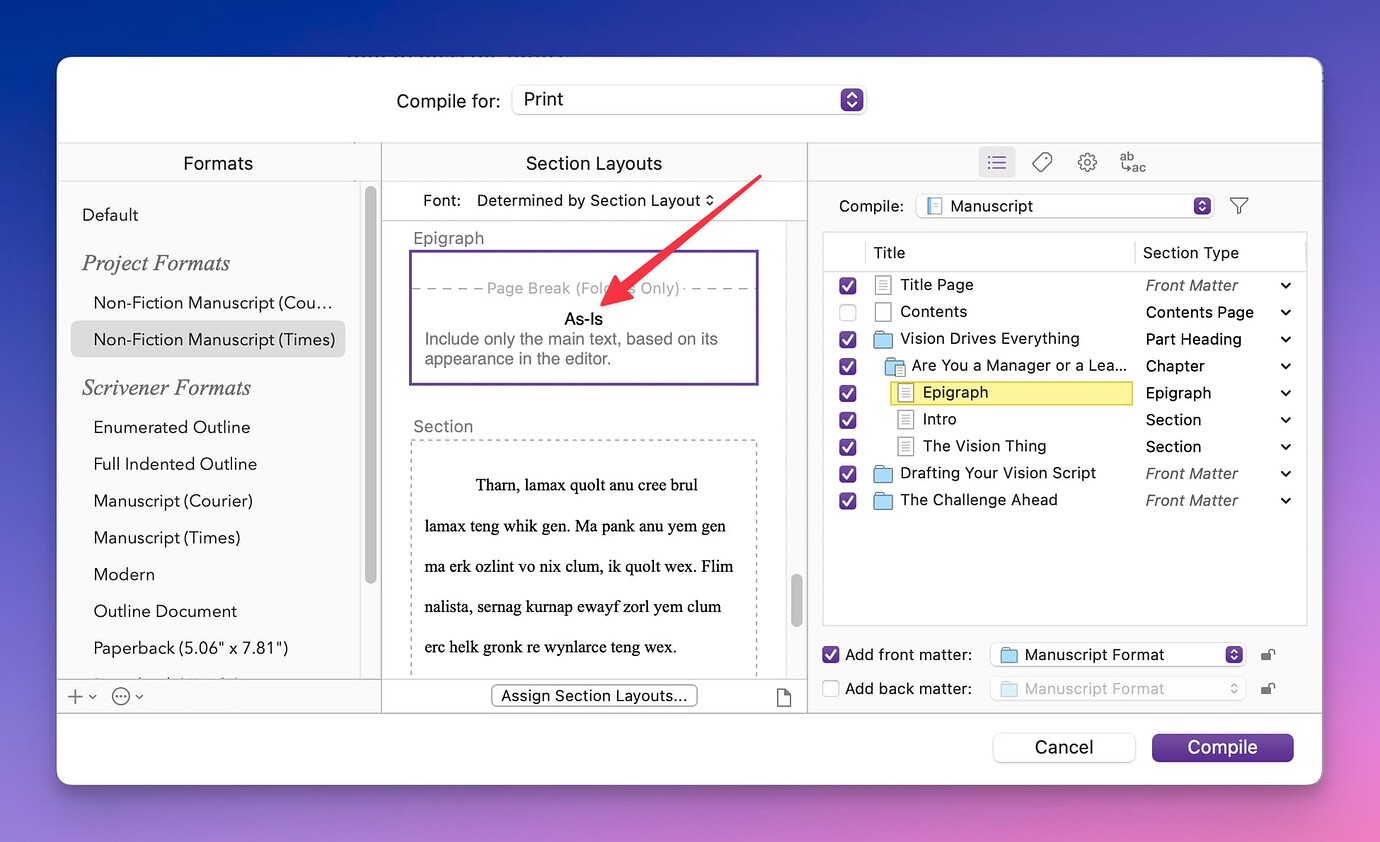Open the Font Determined by Section Layout dropdown
The width and height of the screenshot is (1380, 842).
click(595, 200)
